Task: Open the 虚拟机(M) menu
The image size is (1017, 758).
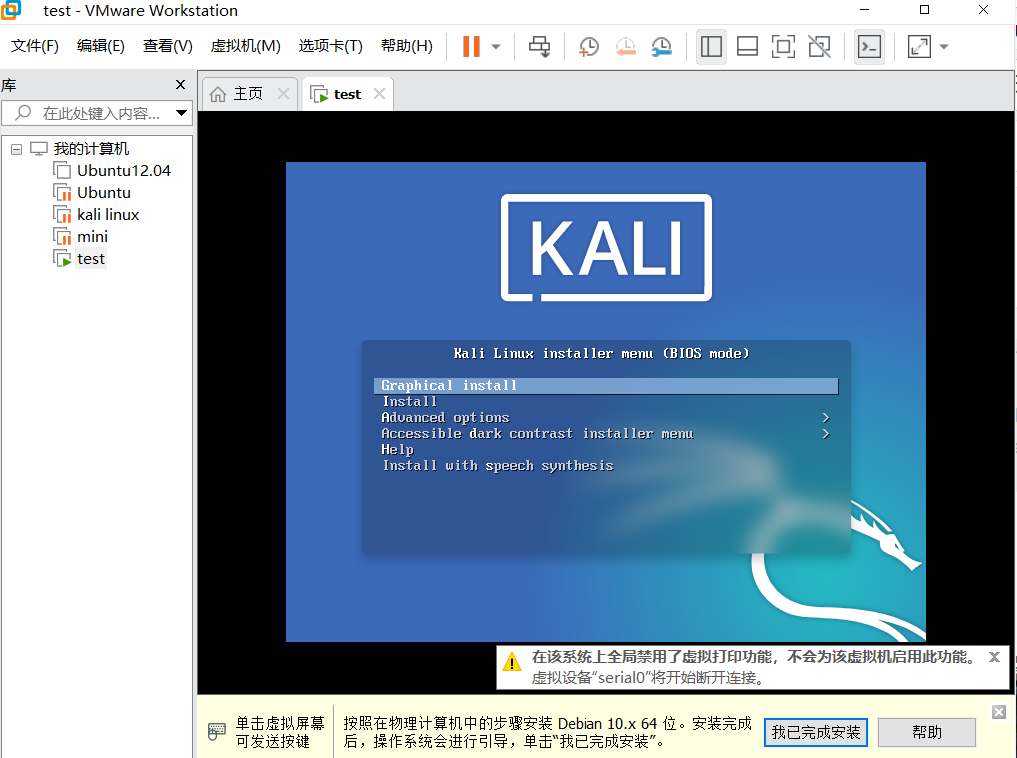Action: pos(246,46)
